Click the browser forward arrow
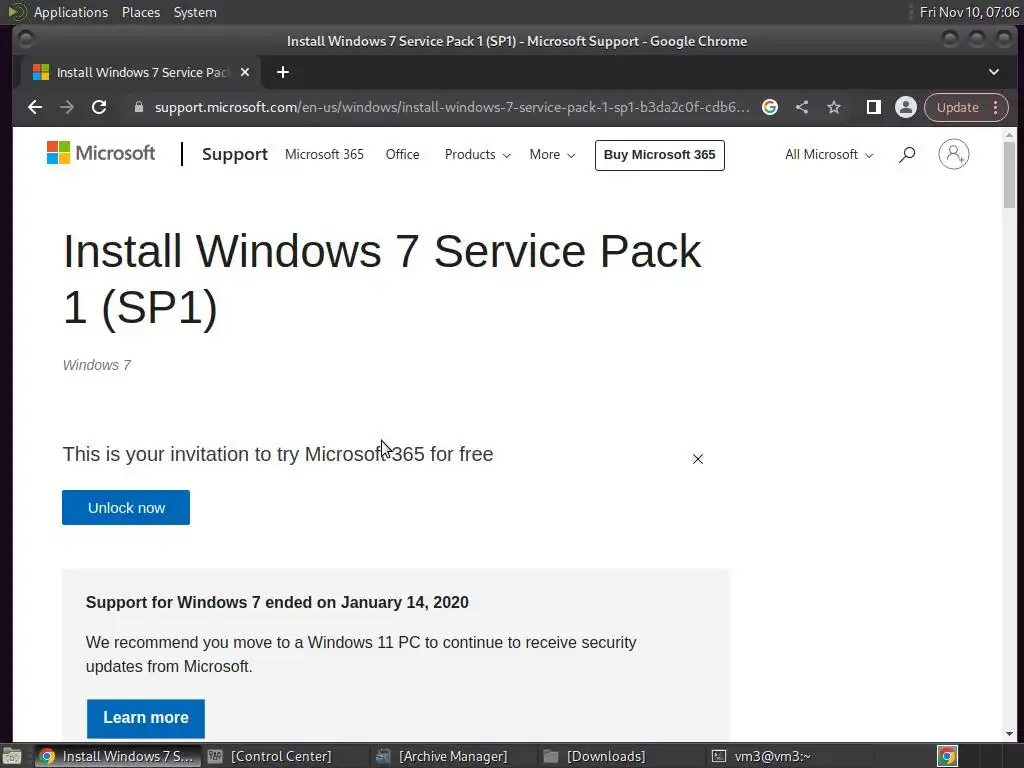Image resolution: width=1024 pixels, height=768 pixels. click(67, 107)
